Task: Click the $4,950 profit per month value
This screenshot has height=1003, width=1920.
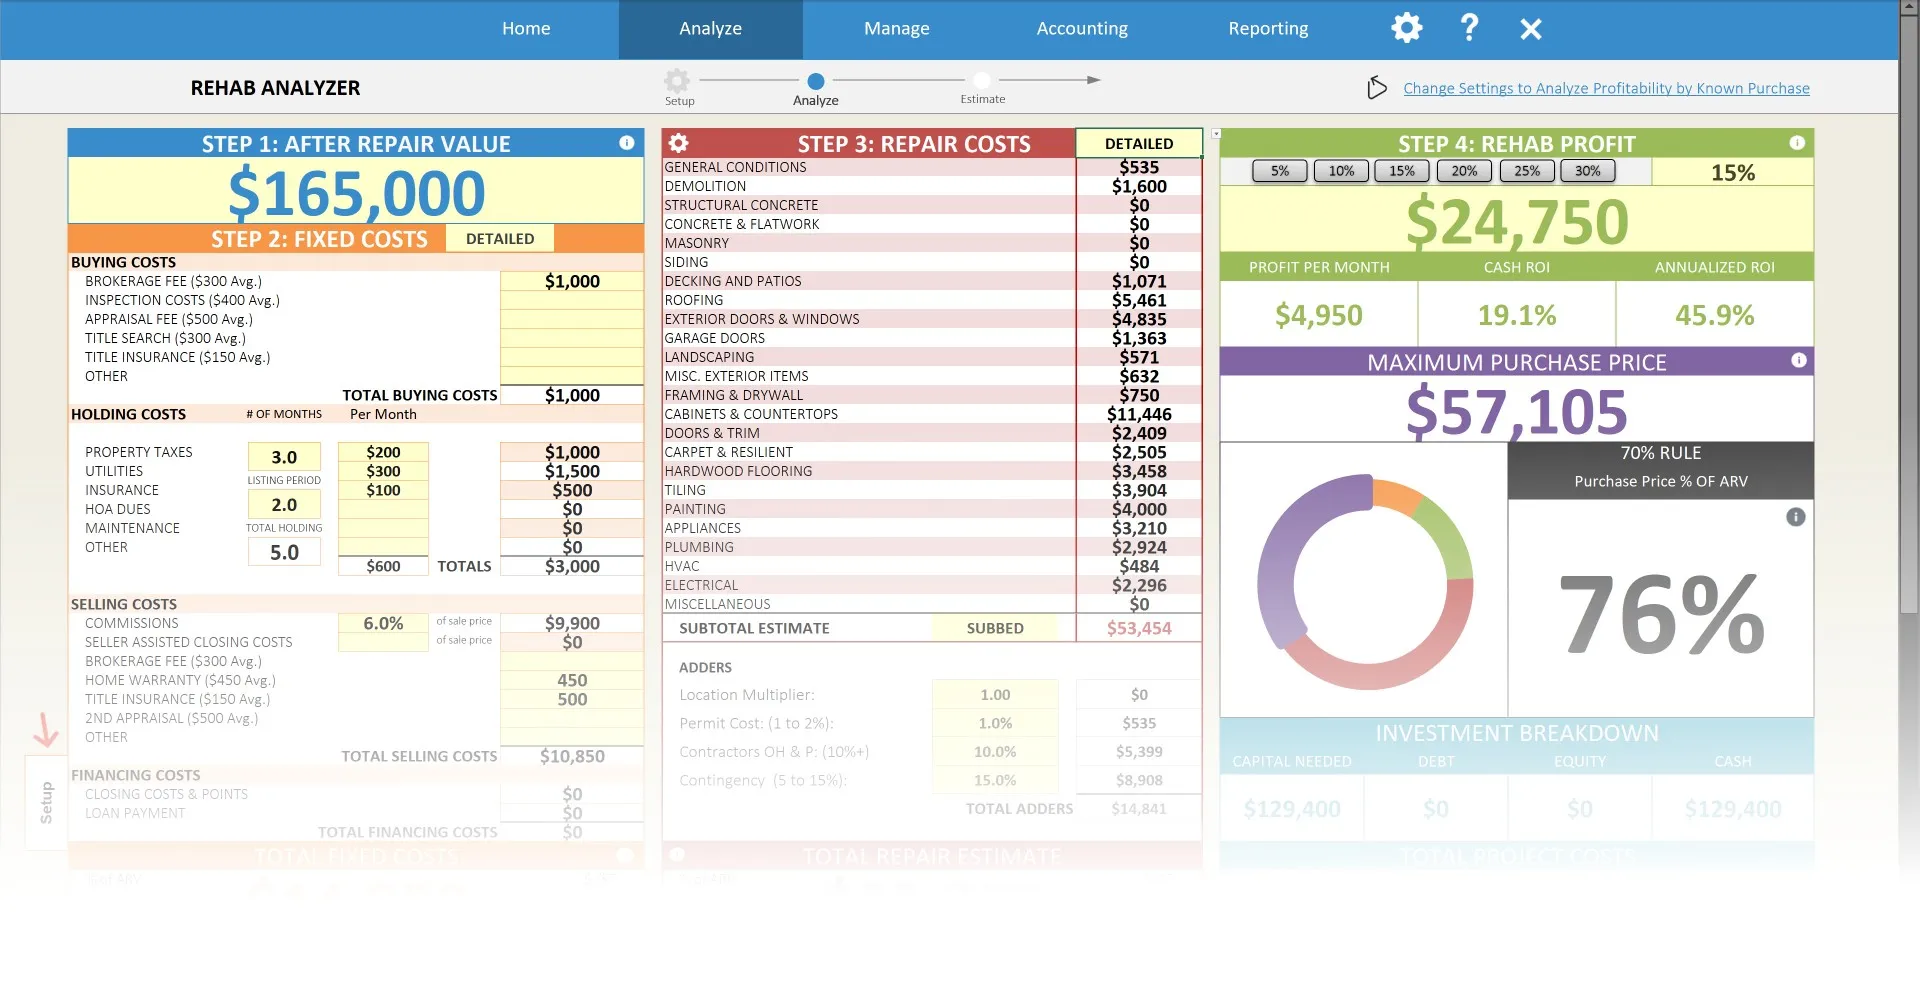Action: click(1318, 315)
